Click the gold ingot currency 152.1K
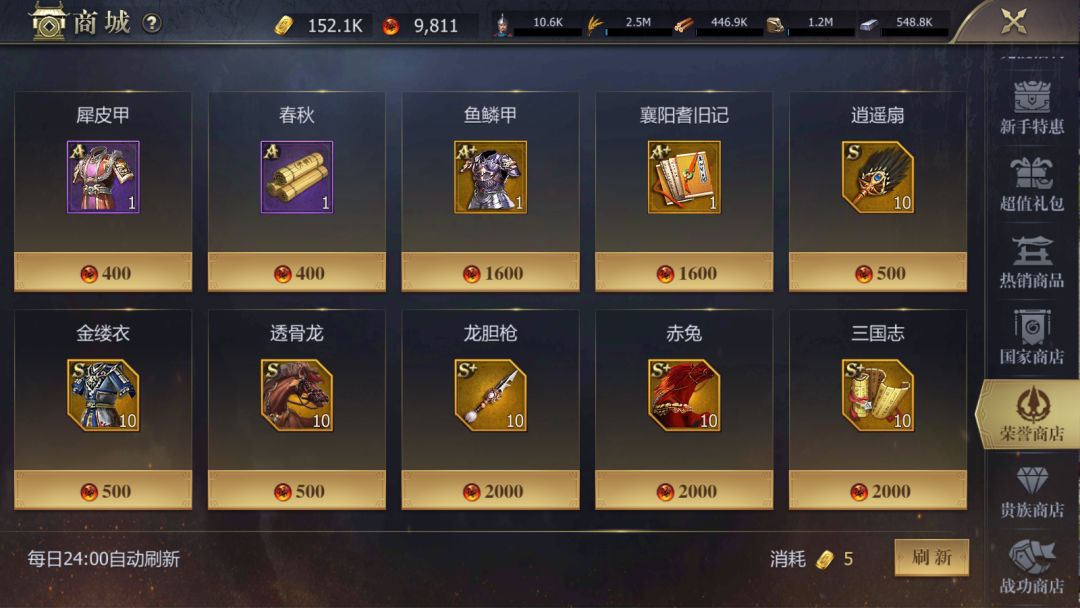The height and width of the screenshot is (608, 1080). pyautogui.click(x=319, y=25)
